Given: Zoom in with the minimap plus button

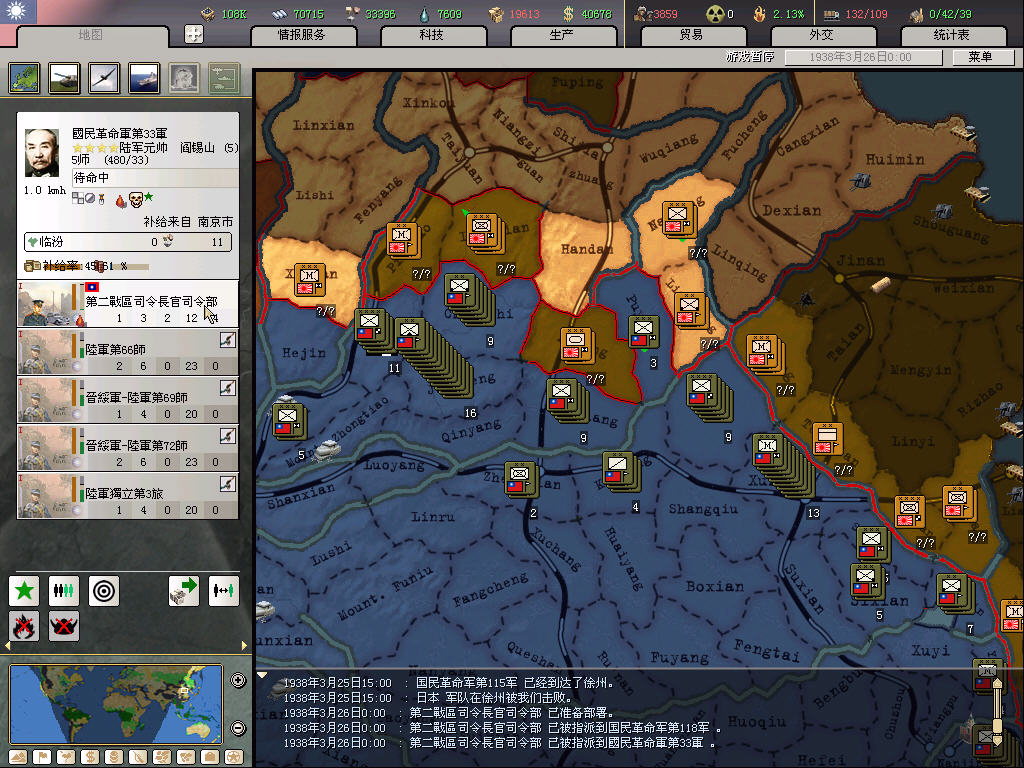Looking at the screenshot, I should coord(238,680).
